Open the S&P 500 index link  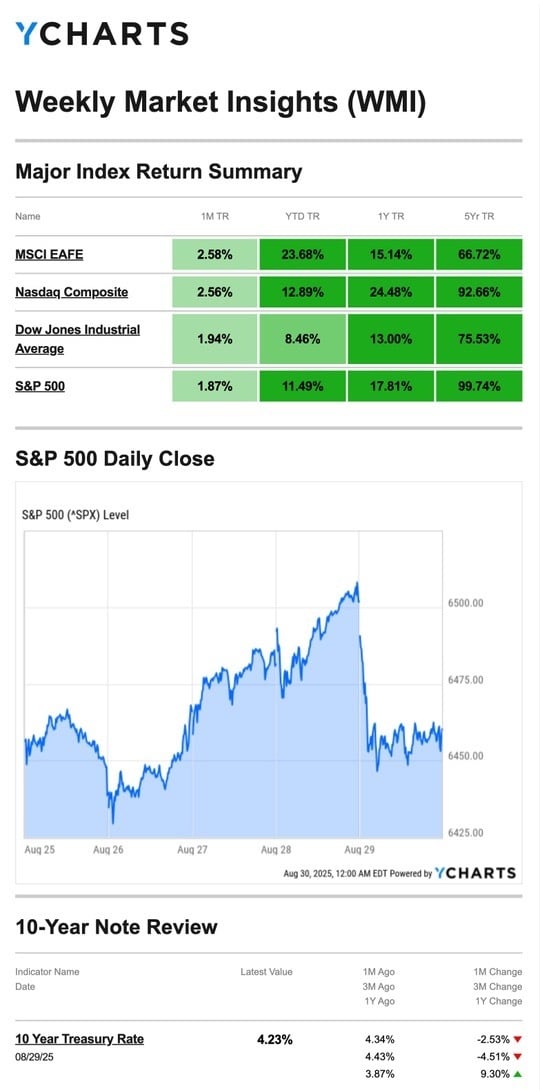click(40, 386)
